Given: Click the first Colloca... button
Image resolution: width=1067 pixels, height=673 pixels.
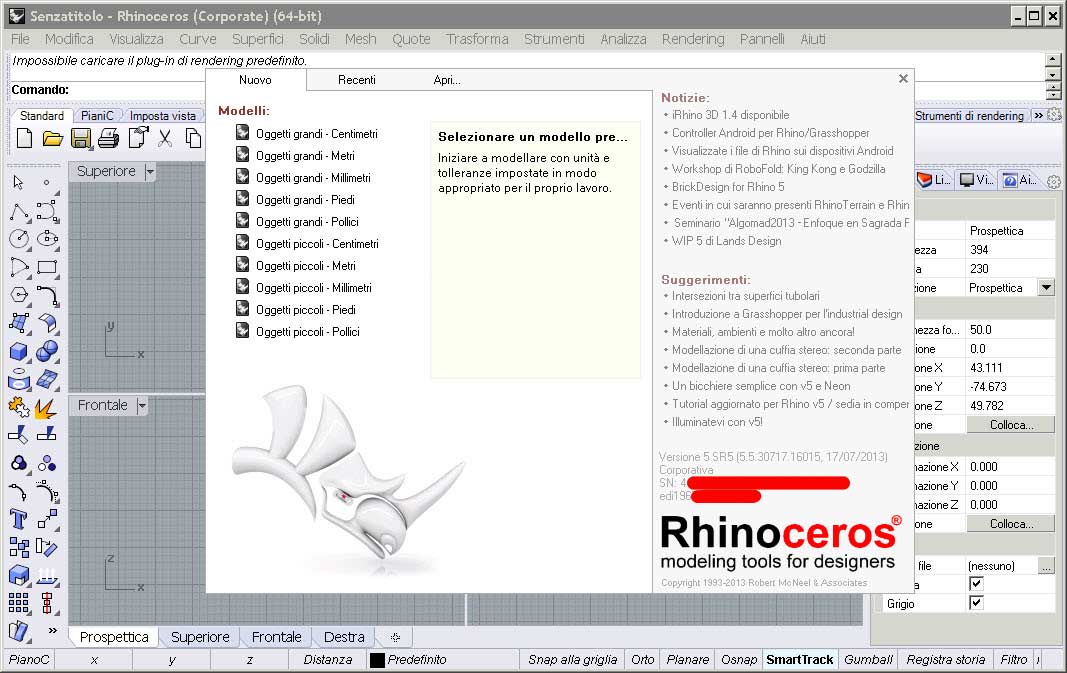Looking at the screenshot, I should tap(1011, 425).
